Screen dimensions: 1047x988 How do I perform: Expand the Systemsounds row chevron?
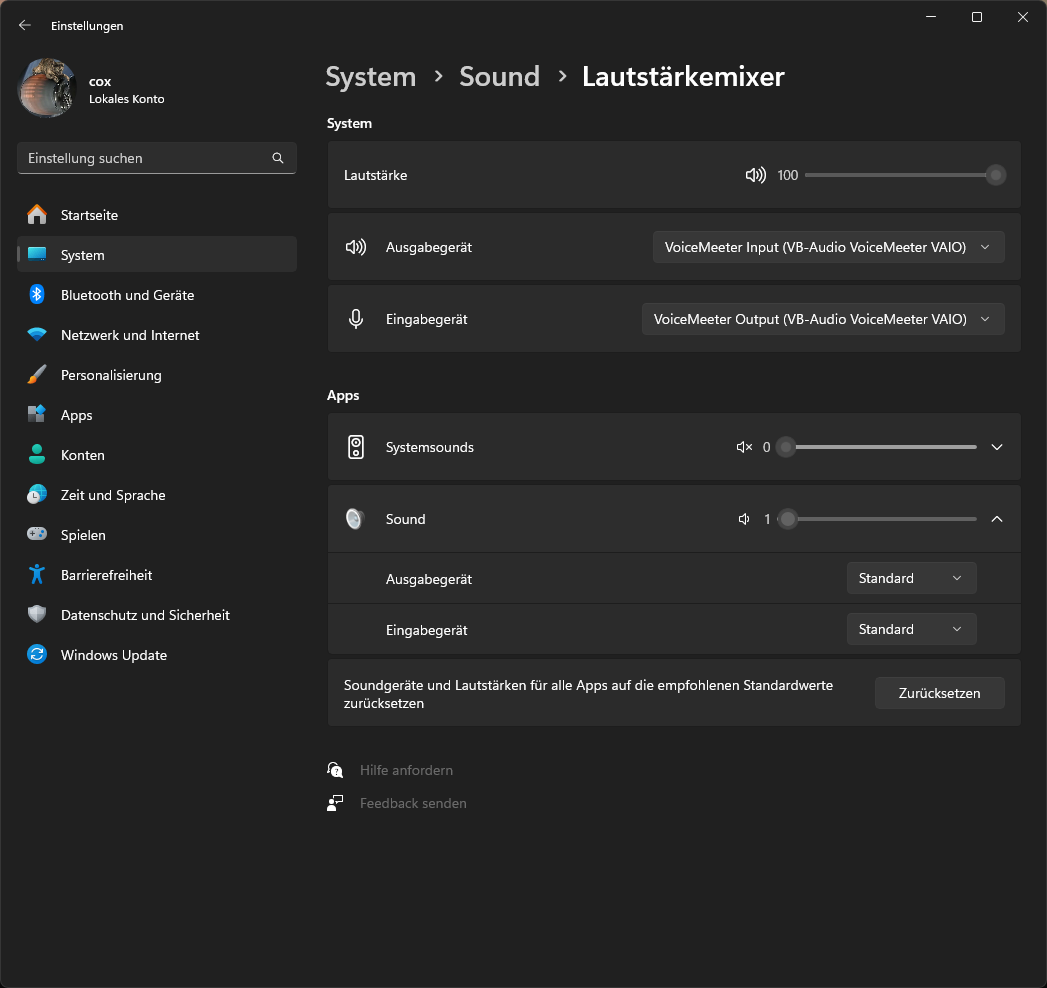coord(997,447)
